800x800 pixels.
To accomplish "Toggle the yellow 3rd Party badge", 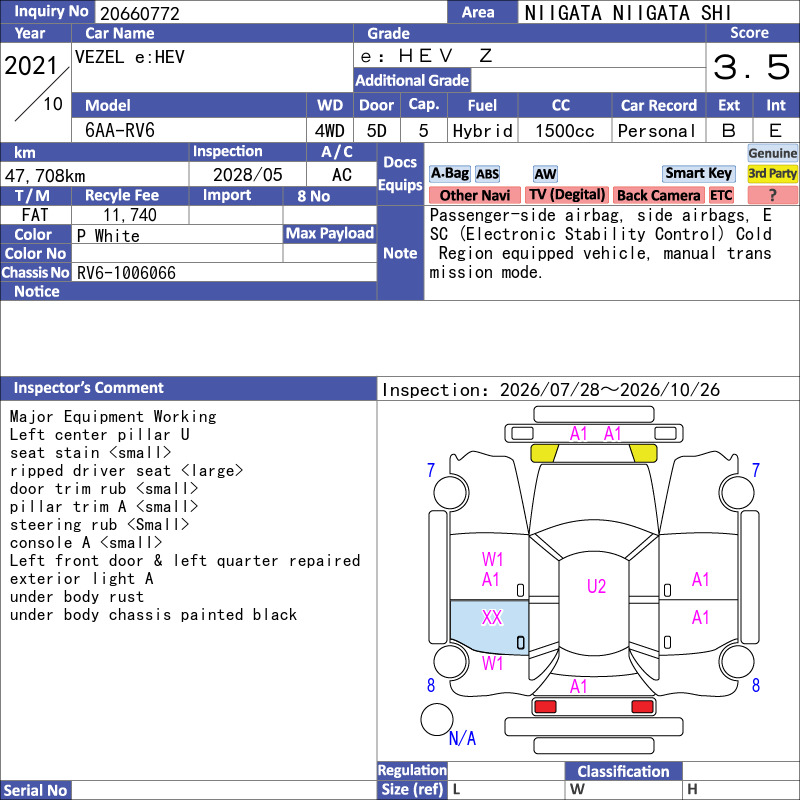I will (772, 174).
